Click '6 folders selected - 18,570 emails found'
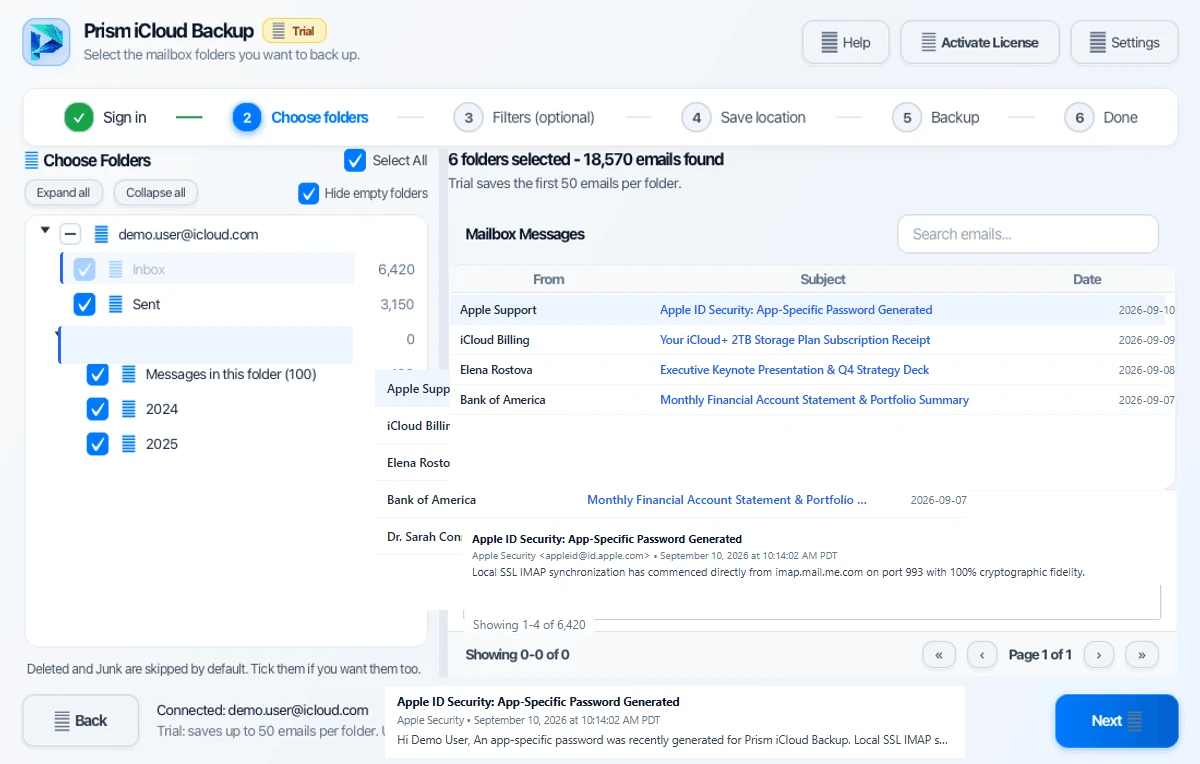Image resolution: width=1200 pixels, height=764 pixels. [x=586, y=160]
